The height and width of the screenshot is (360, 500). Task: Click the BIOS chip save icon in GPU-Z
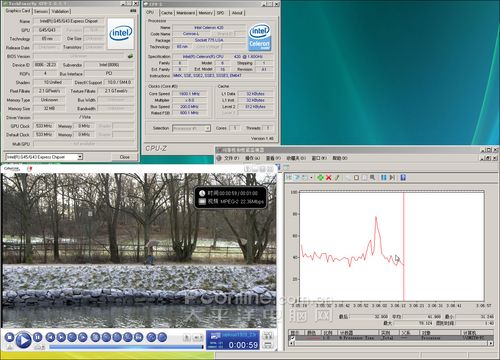(x=130, y=56)
